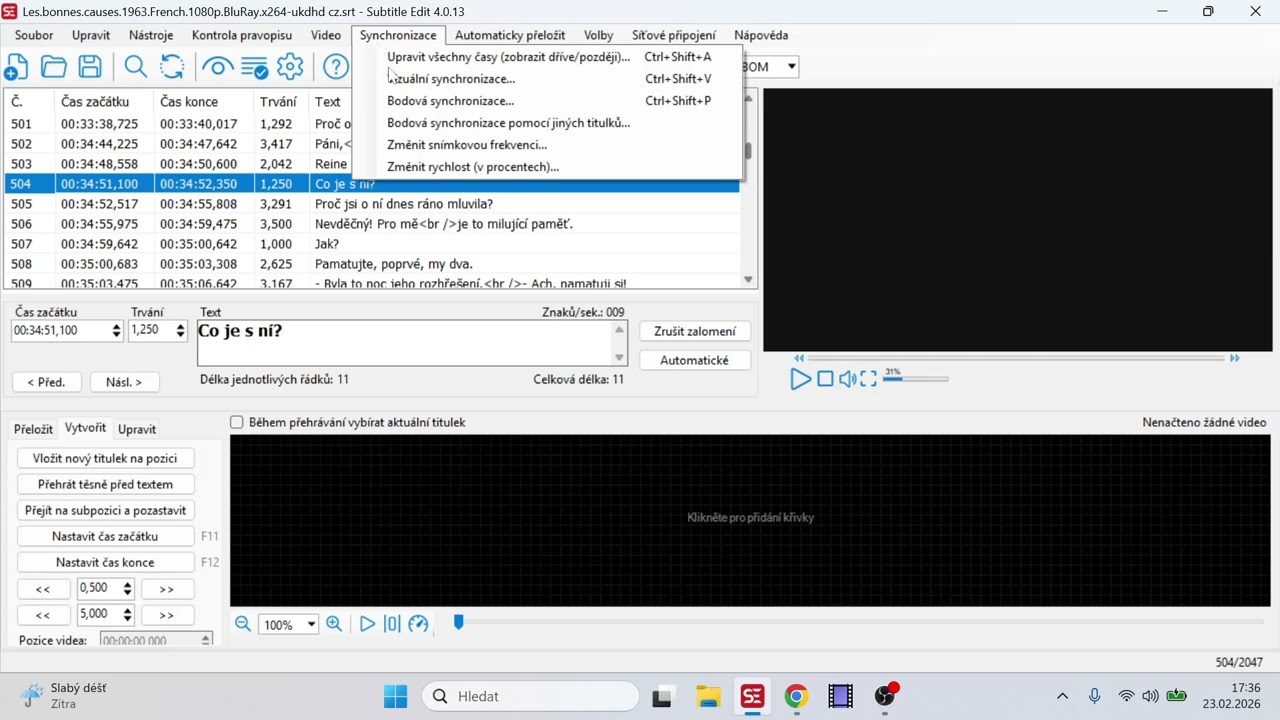Open settings with the gear icon
Image resolution: width=1280 pixels, height=720 pixels.
tap(290, 67)
